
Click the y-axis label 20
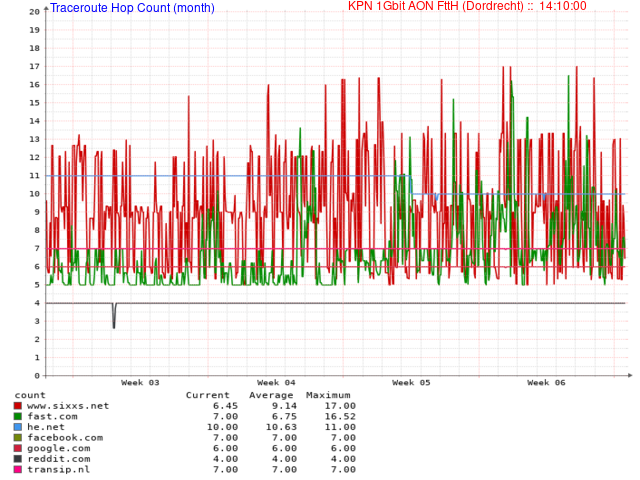pos(34,11)
